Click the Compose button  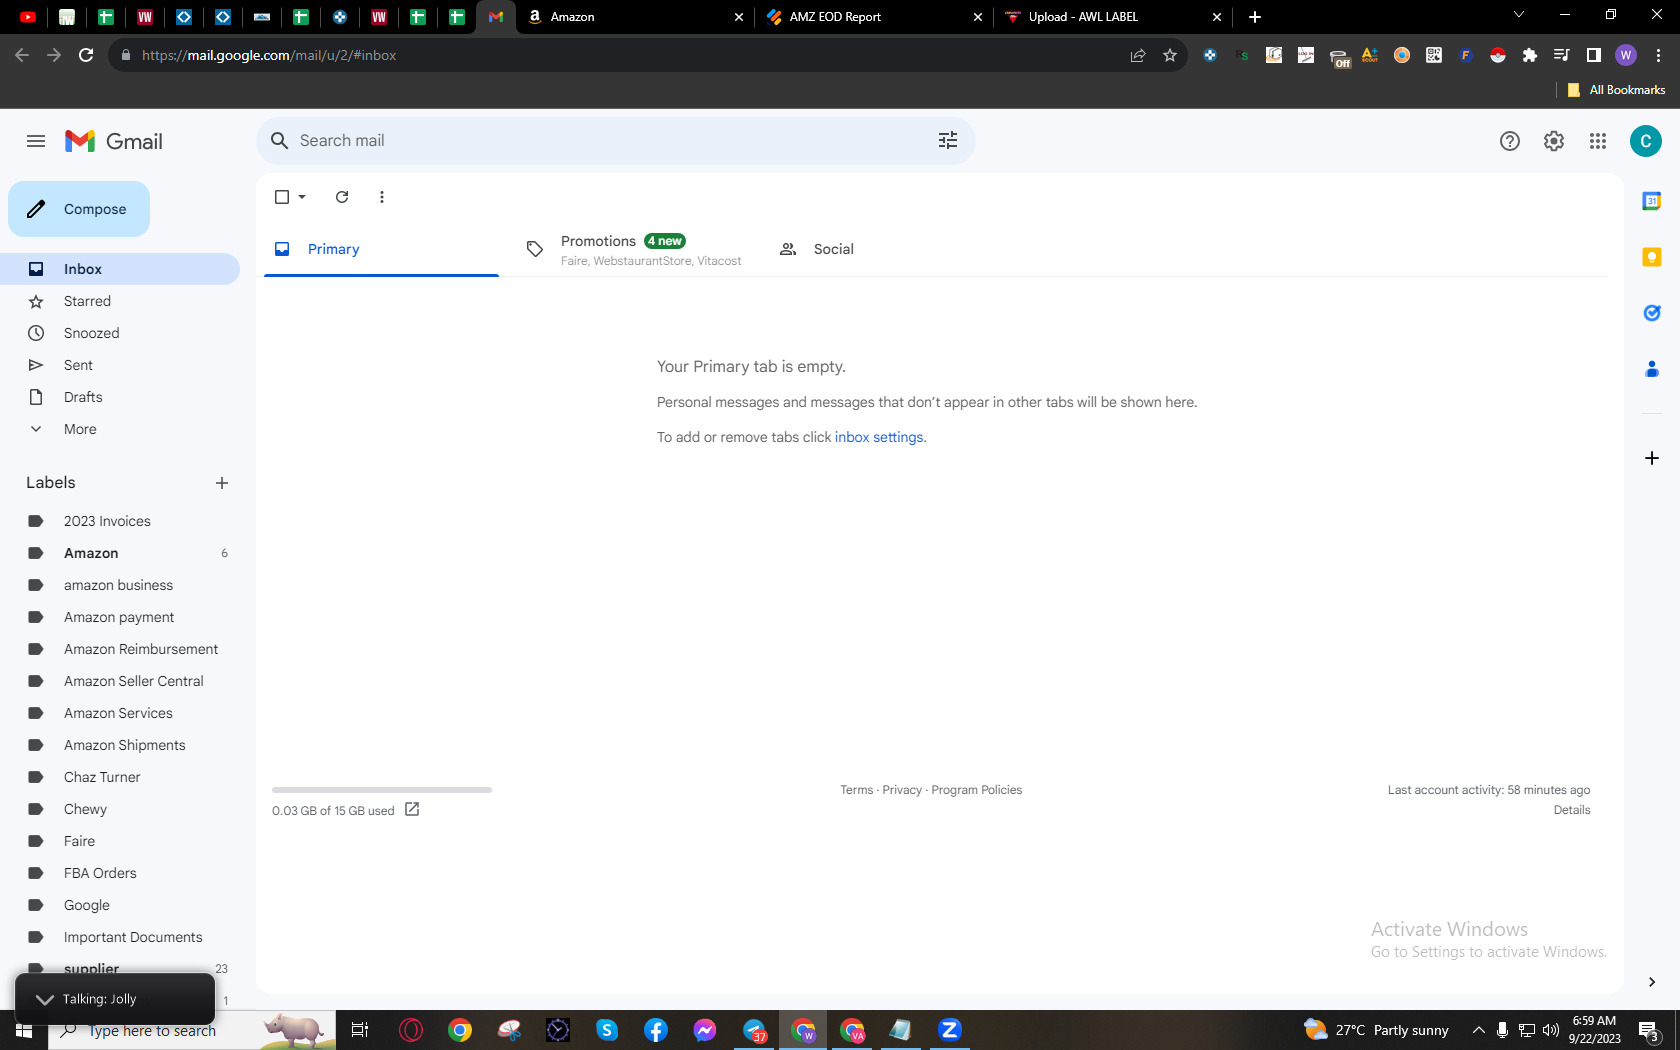[x=79, y=209]
